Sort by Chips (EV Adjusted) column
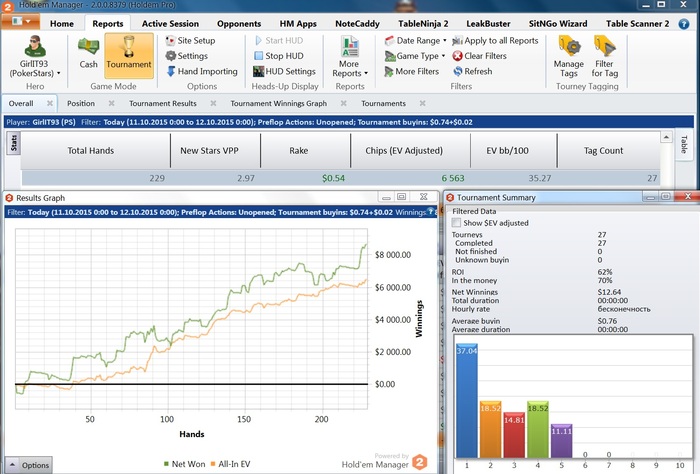700x474 pixels. tap(410, 150)
